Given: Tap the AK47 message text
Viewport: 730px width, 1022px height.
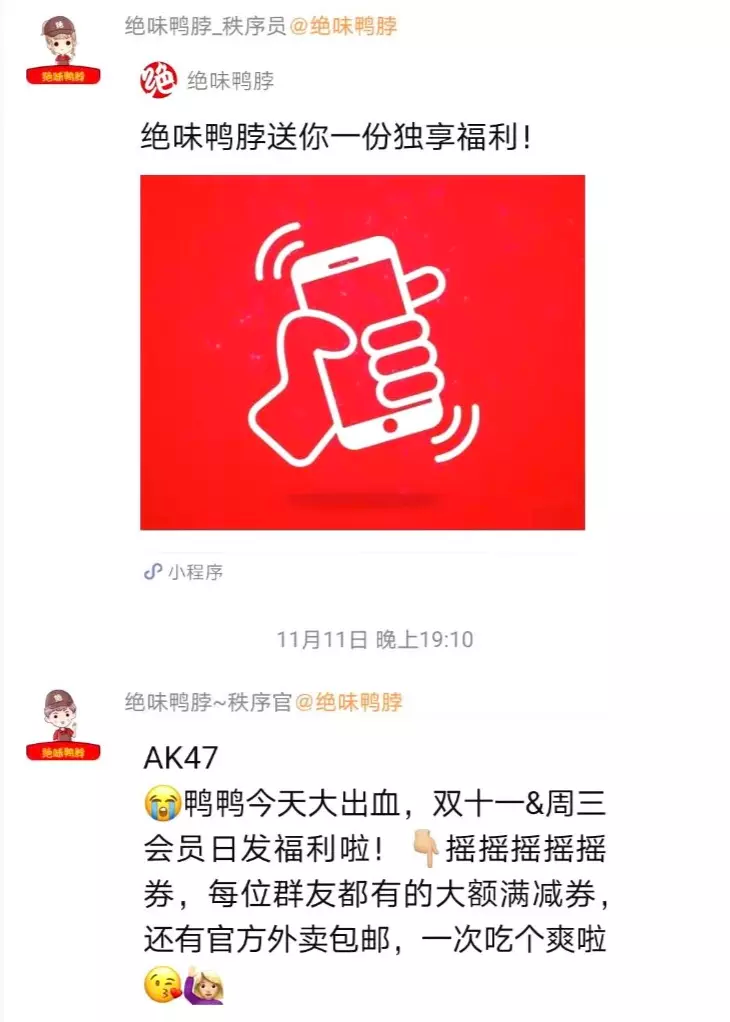Looking at the screenshot, I should click(181, 757).
